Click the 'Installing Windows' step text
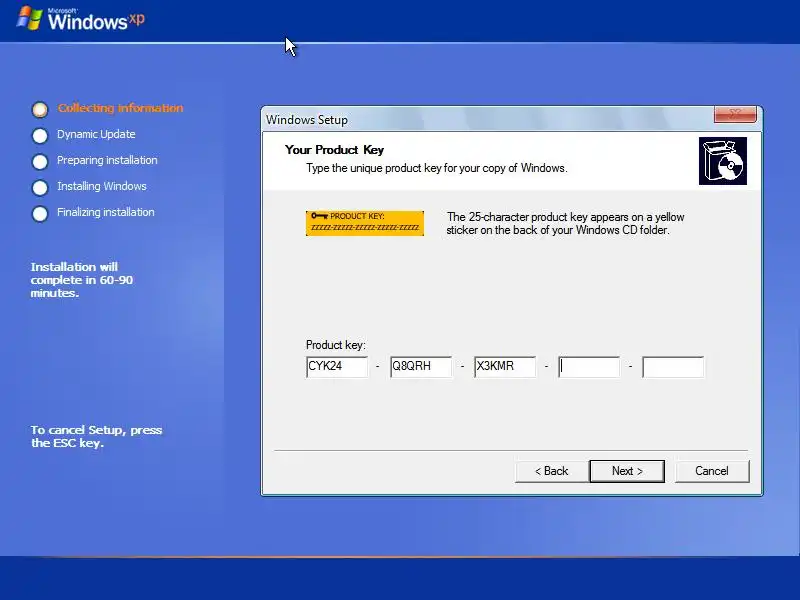Screen dimensions: 800x600 point(102,186)
